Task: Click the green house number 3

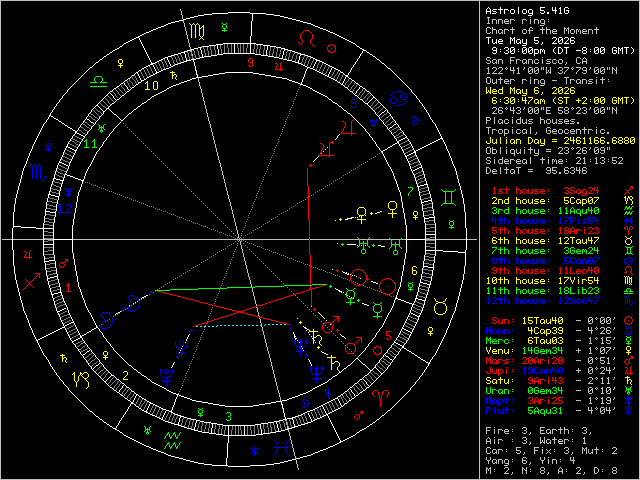Action: coord(229,417)
